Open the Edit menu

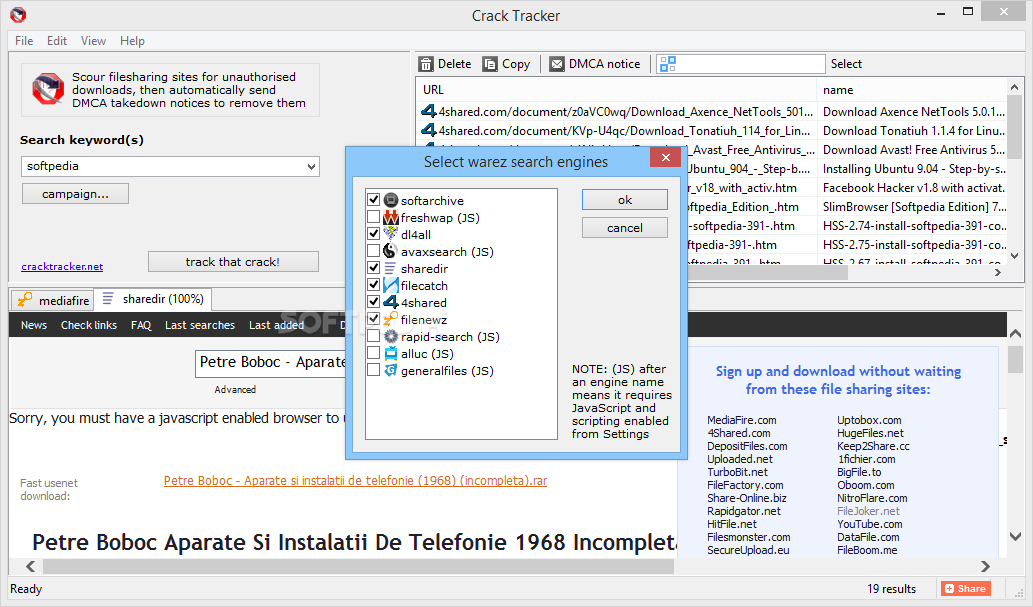[x=57, y=41]
